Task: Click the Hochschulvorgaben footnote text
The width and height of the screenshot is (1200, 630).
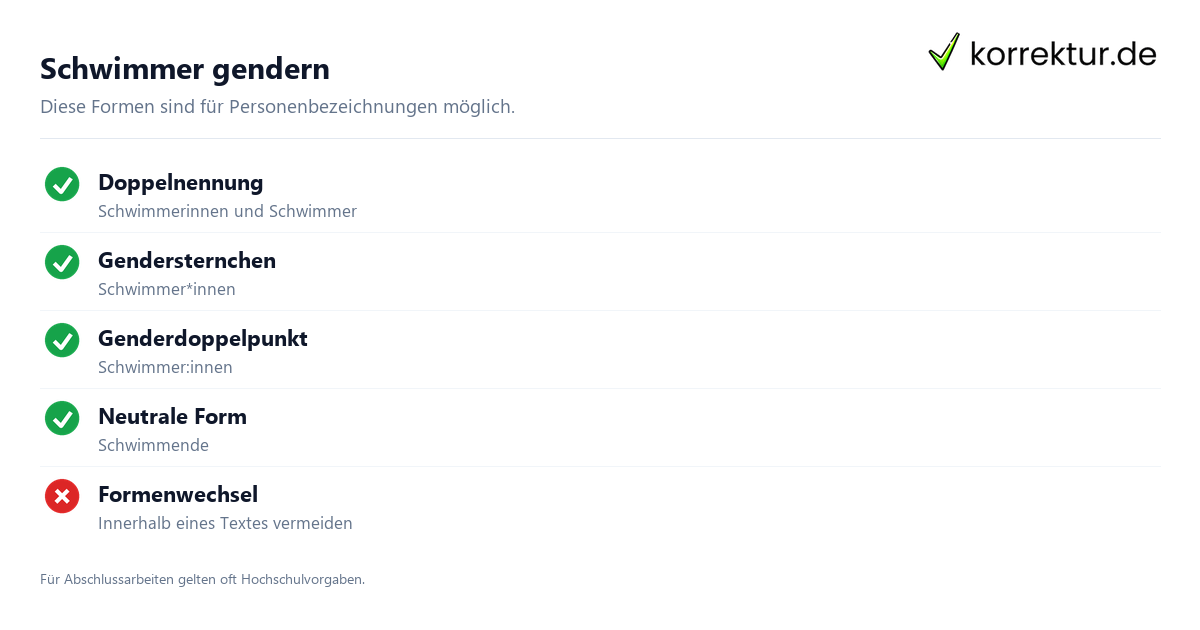Action: click(x=202, y=580)
